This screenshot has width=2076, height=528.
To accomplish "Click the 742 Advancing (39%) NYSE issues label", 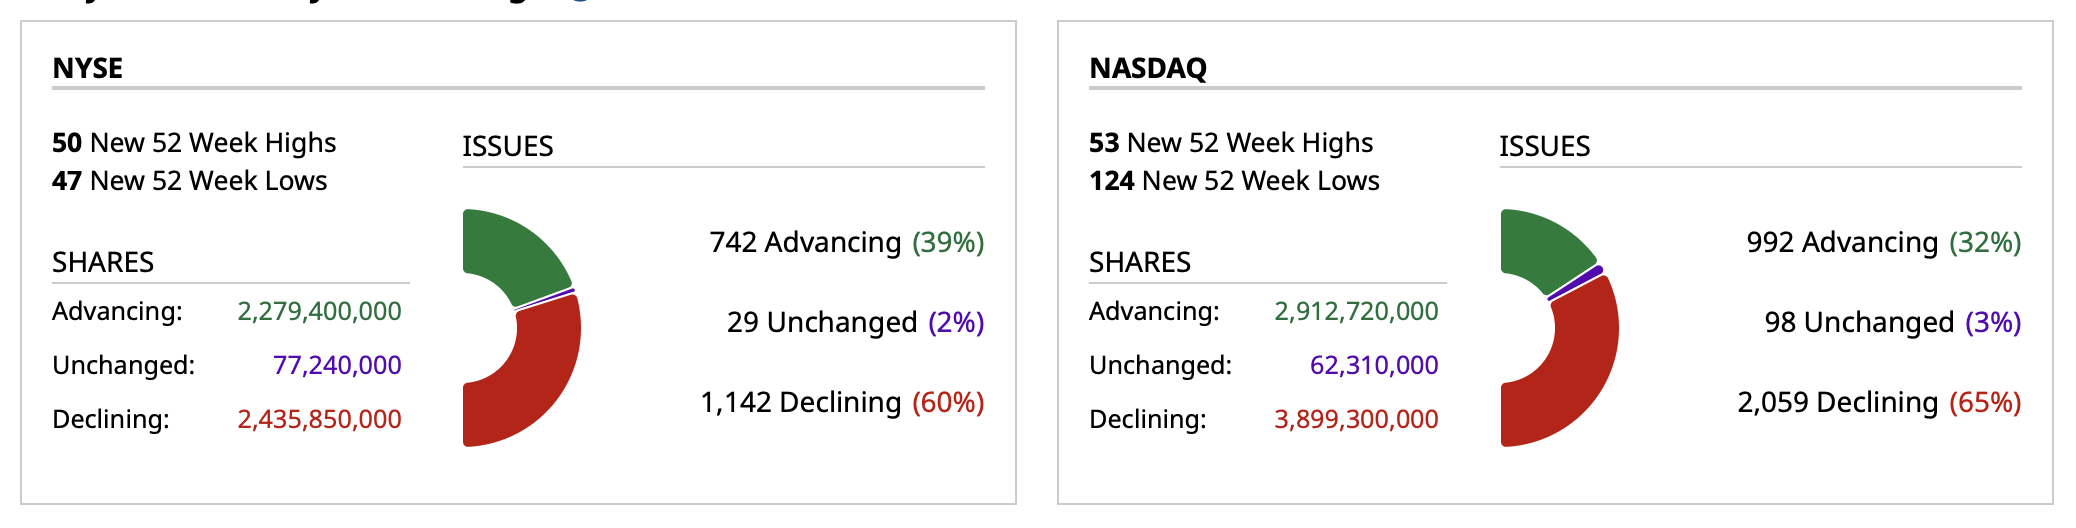I will coord(846,242).
